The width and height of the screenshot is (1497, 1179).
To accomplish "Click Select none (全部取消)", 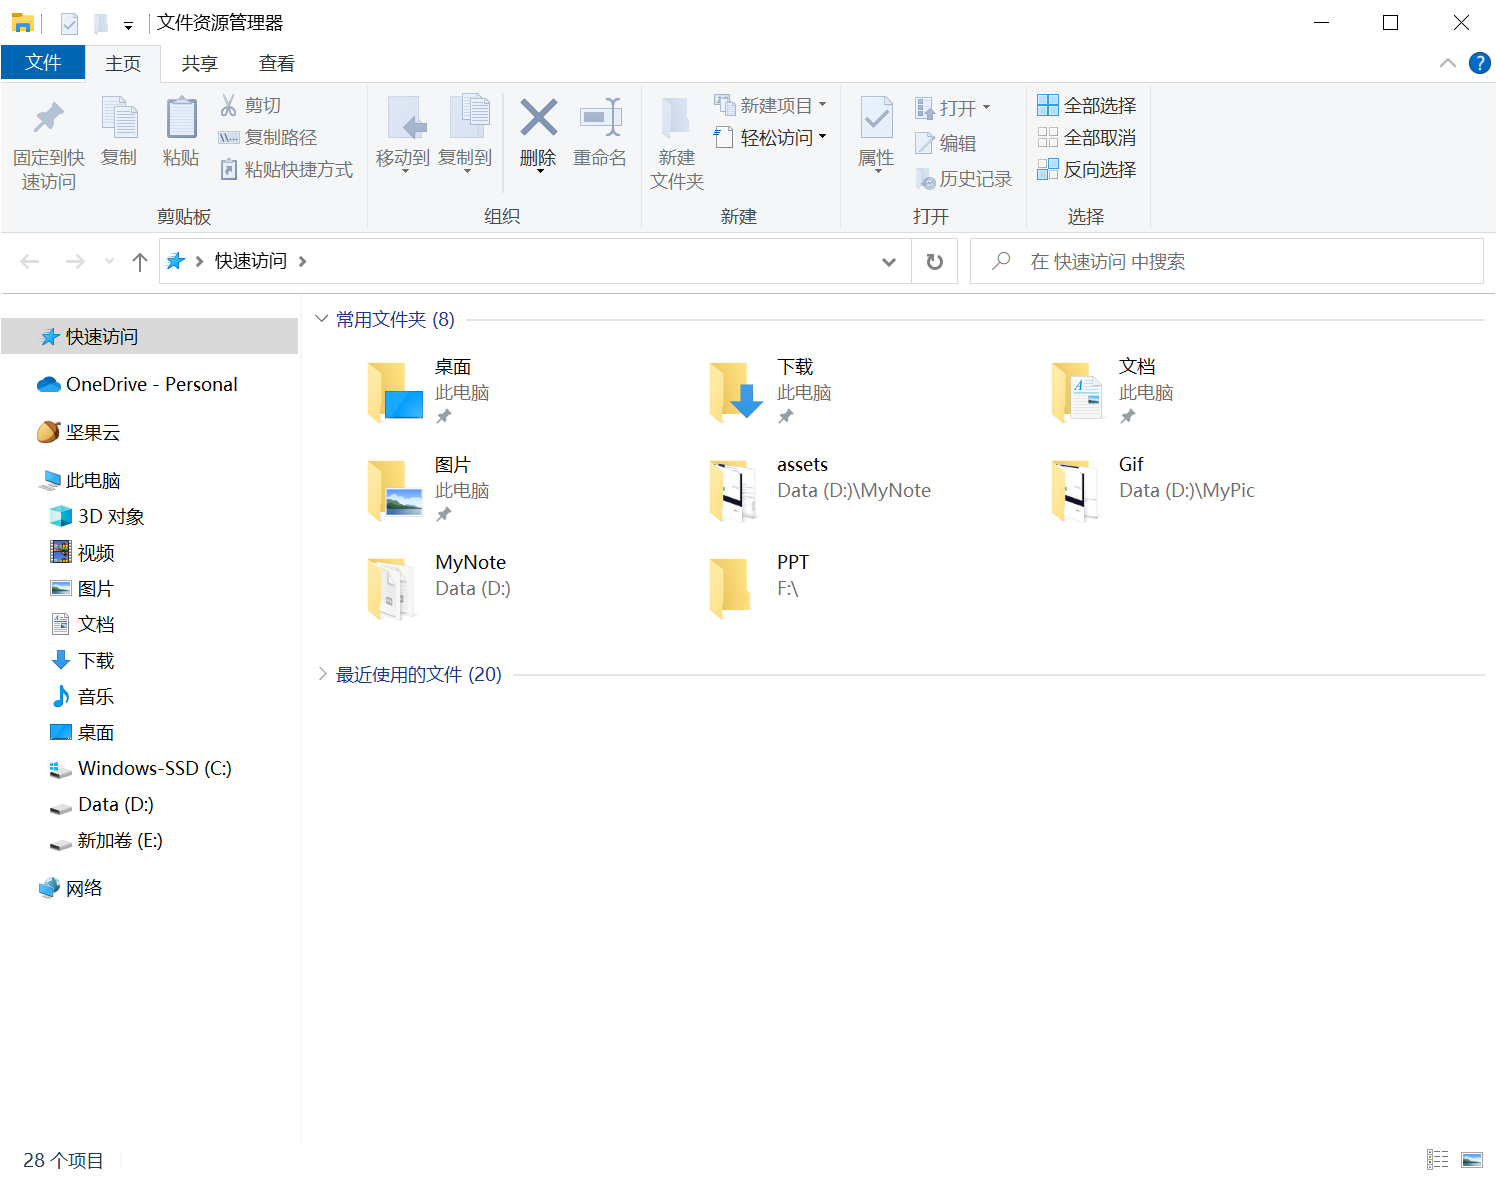I will tap(1087, 137).
